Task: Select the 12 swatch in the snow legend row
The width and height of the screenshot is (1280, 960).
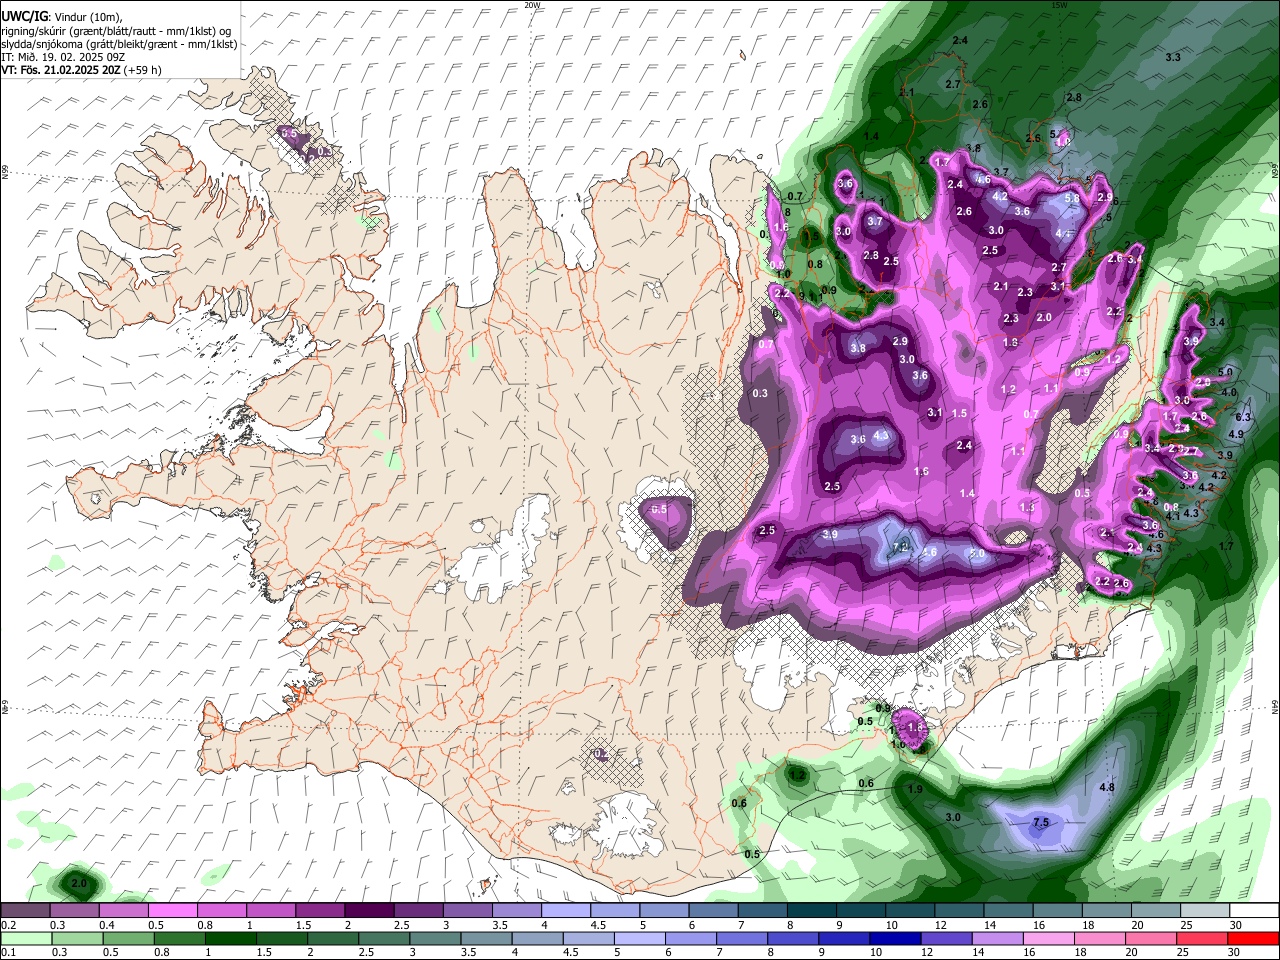Action: click(x=957, y=910)
